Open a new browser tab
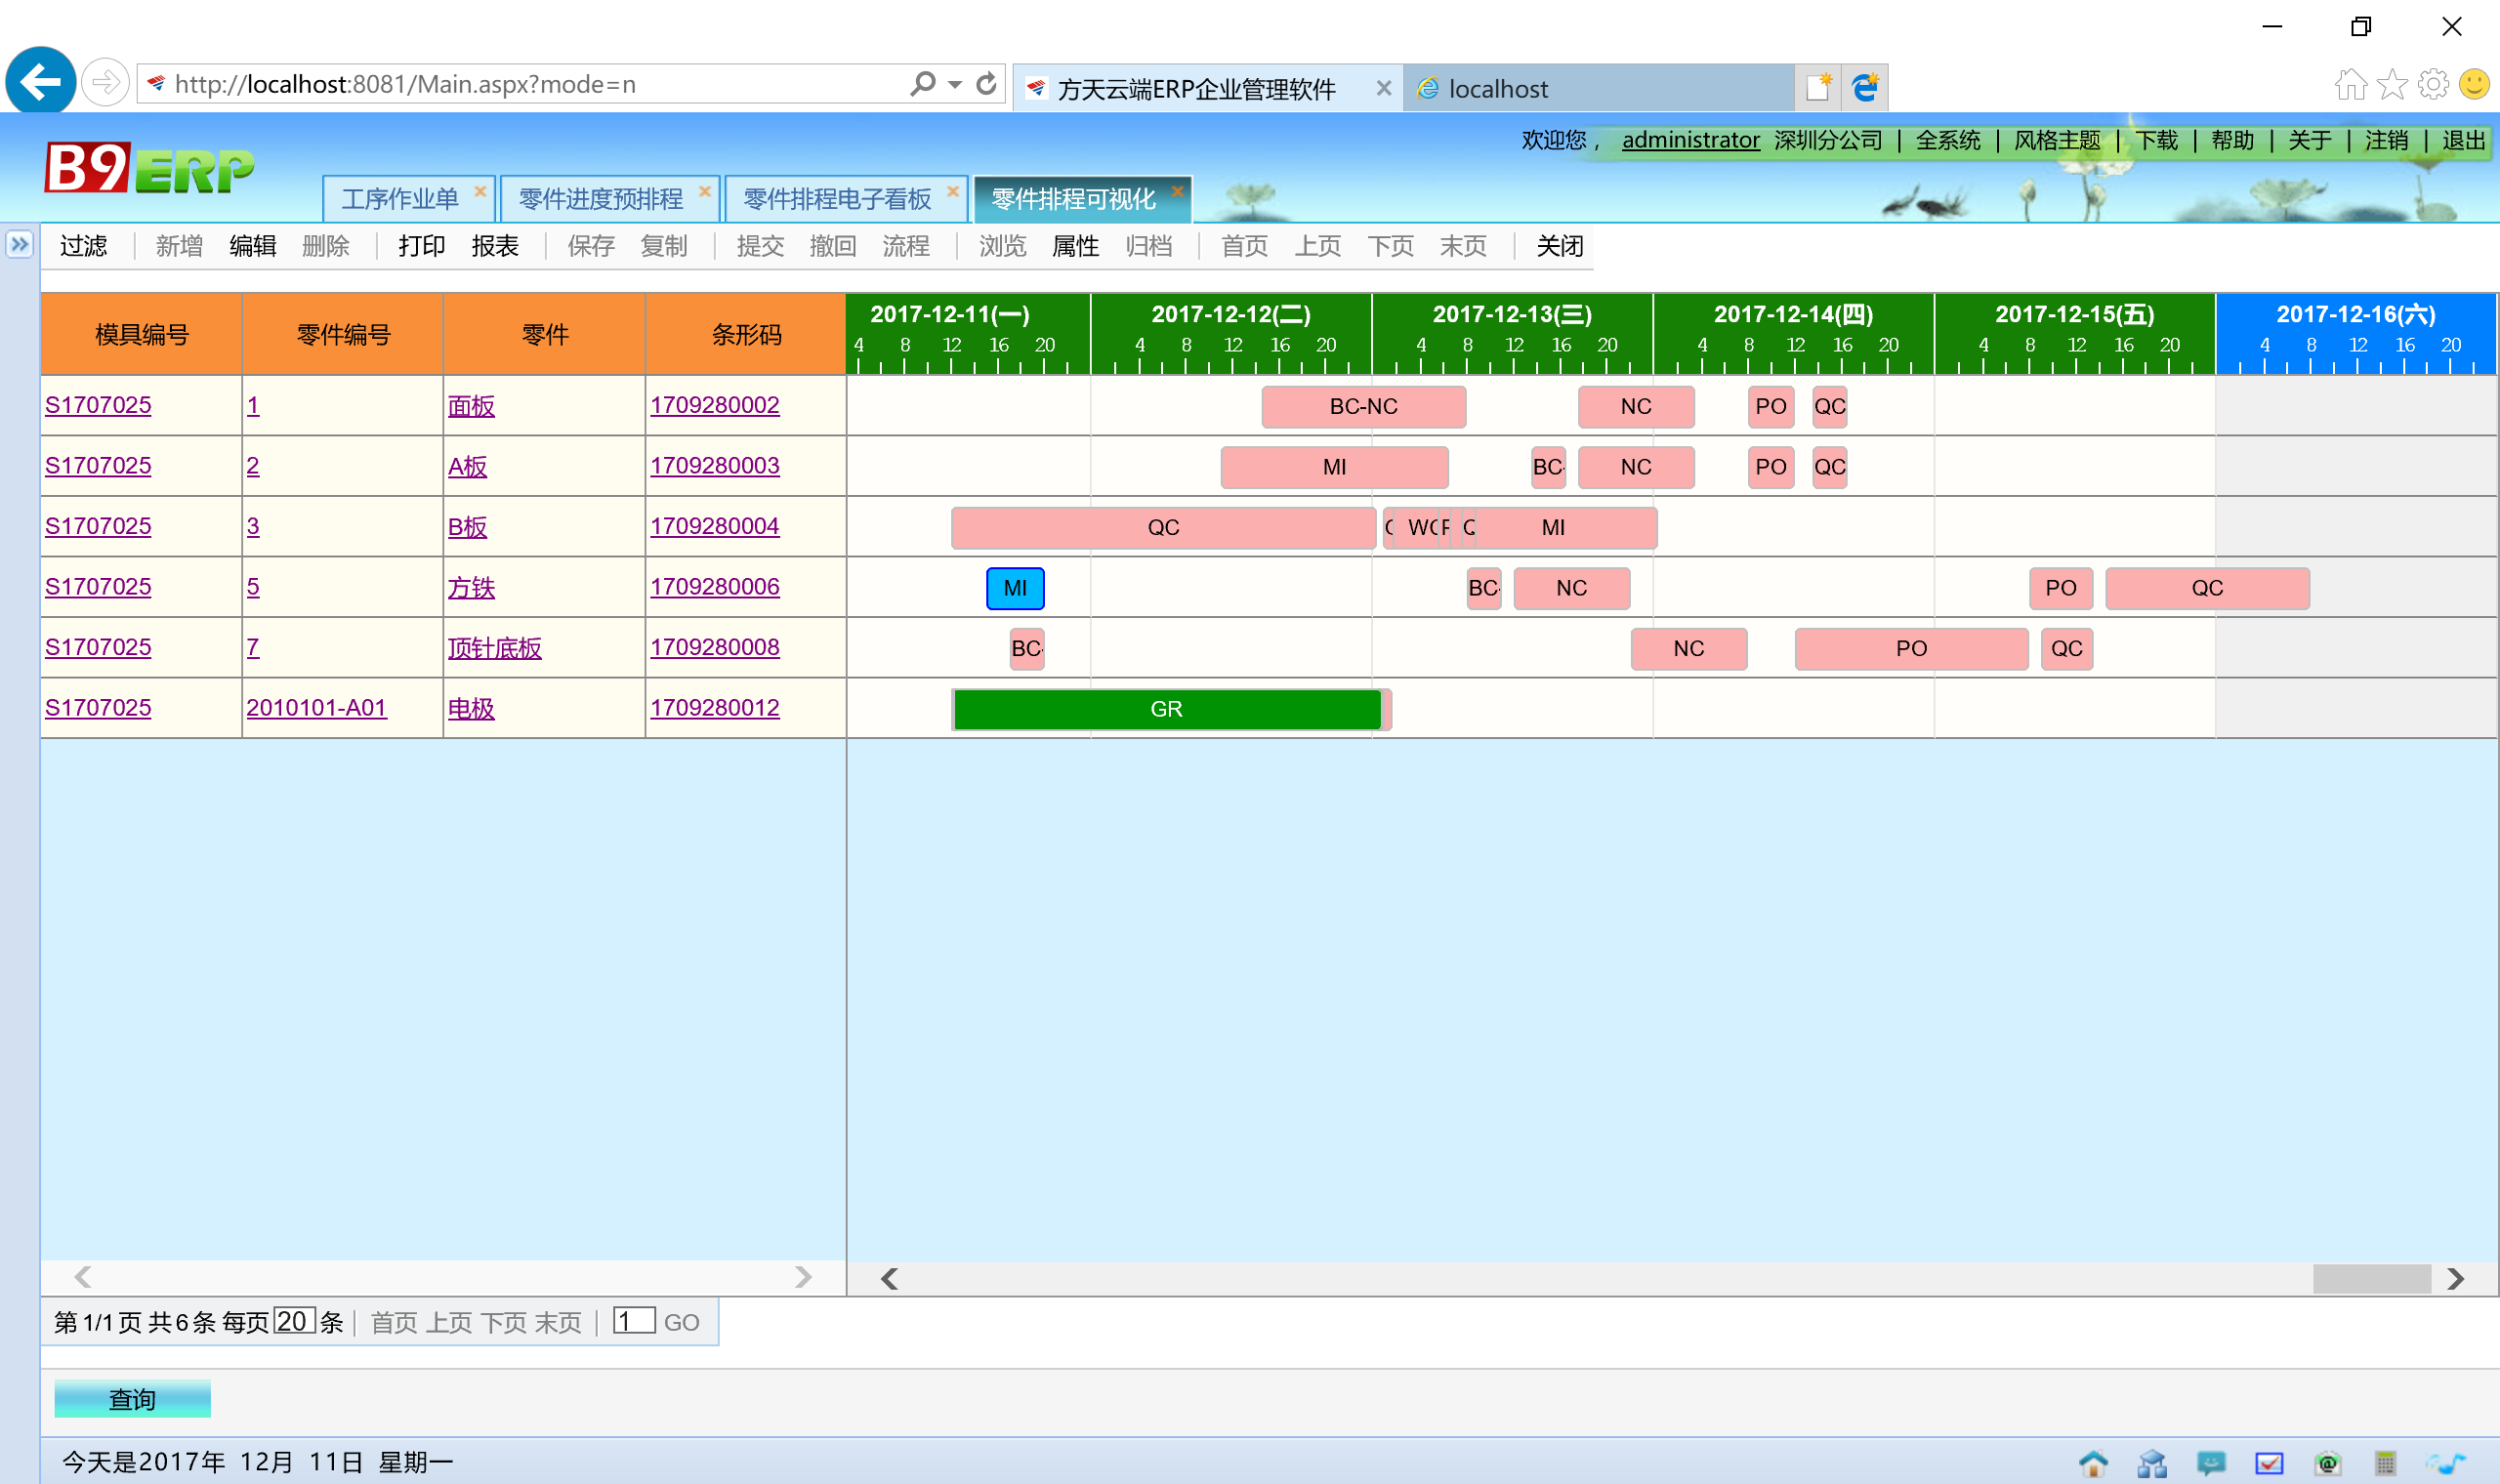The width and height of the screenshot is (2500, 1484). click(x=1818, y=88)
